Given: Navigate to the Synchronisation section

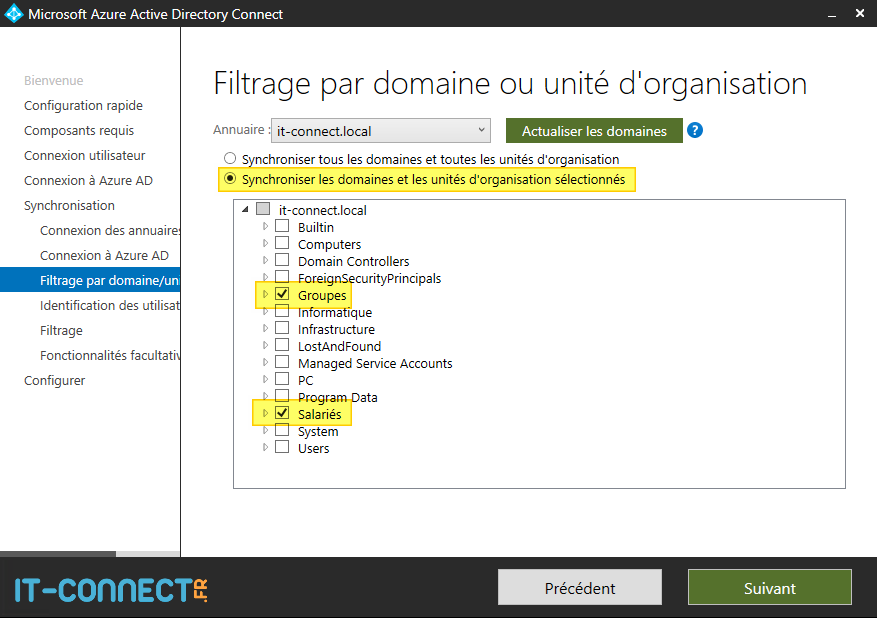Looking at the screenshot, I should click(x=72, y=205).
